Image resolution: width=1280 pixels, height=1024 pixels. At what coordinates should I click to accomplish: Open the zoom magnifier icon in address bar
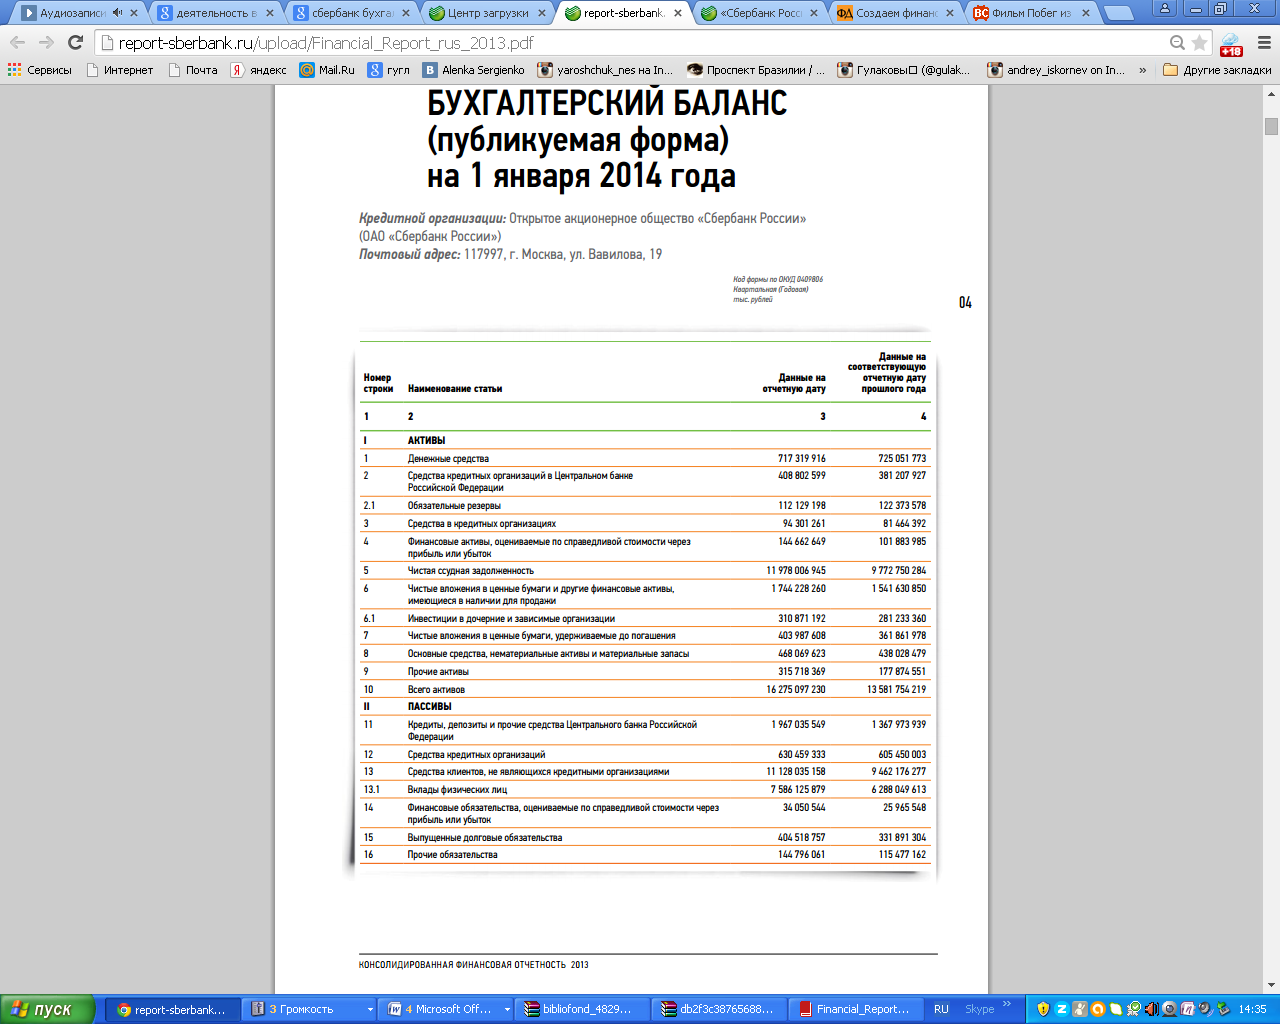[1177, 43]
